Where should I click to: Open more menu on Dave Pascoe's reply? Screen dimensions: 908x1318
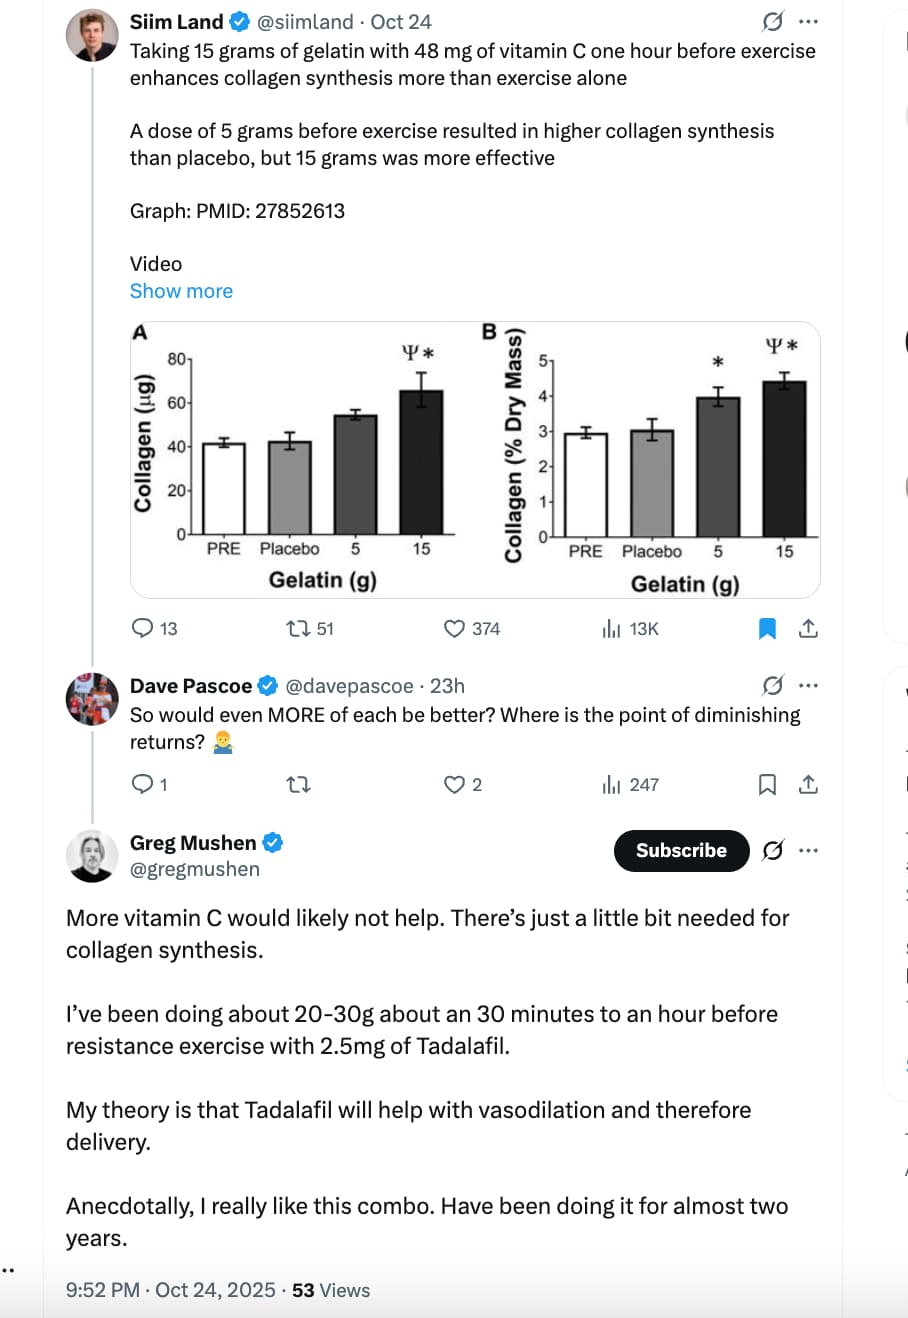(x=809, y=686)
